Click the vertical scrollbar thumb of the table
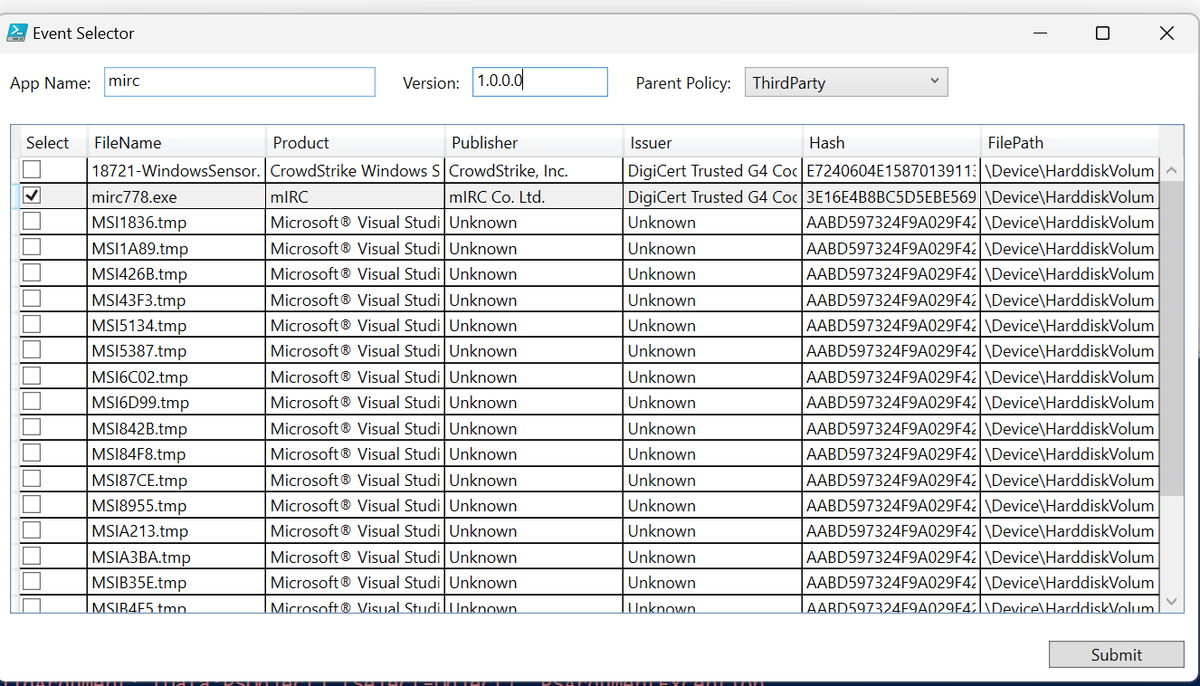The height and width of the screenshot is (686, 1200). point(1172,337)
